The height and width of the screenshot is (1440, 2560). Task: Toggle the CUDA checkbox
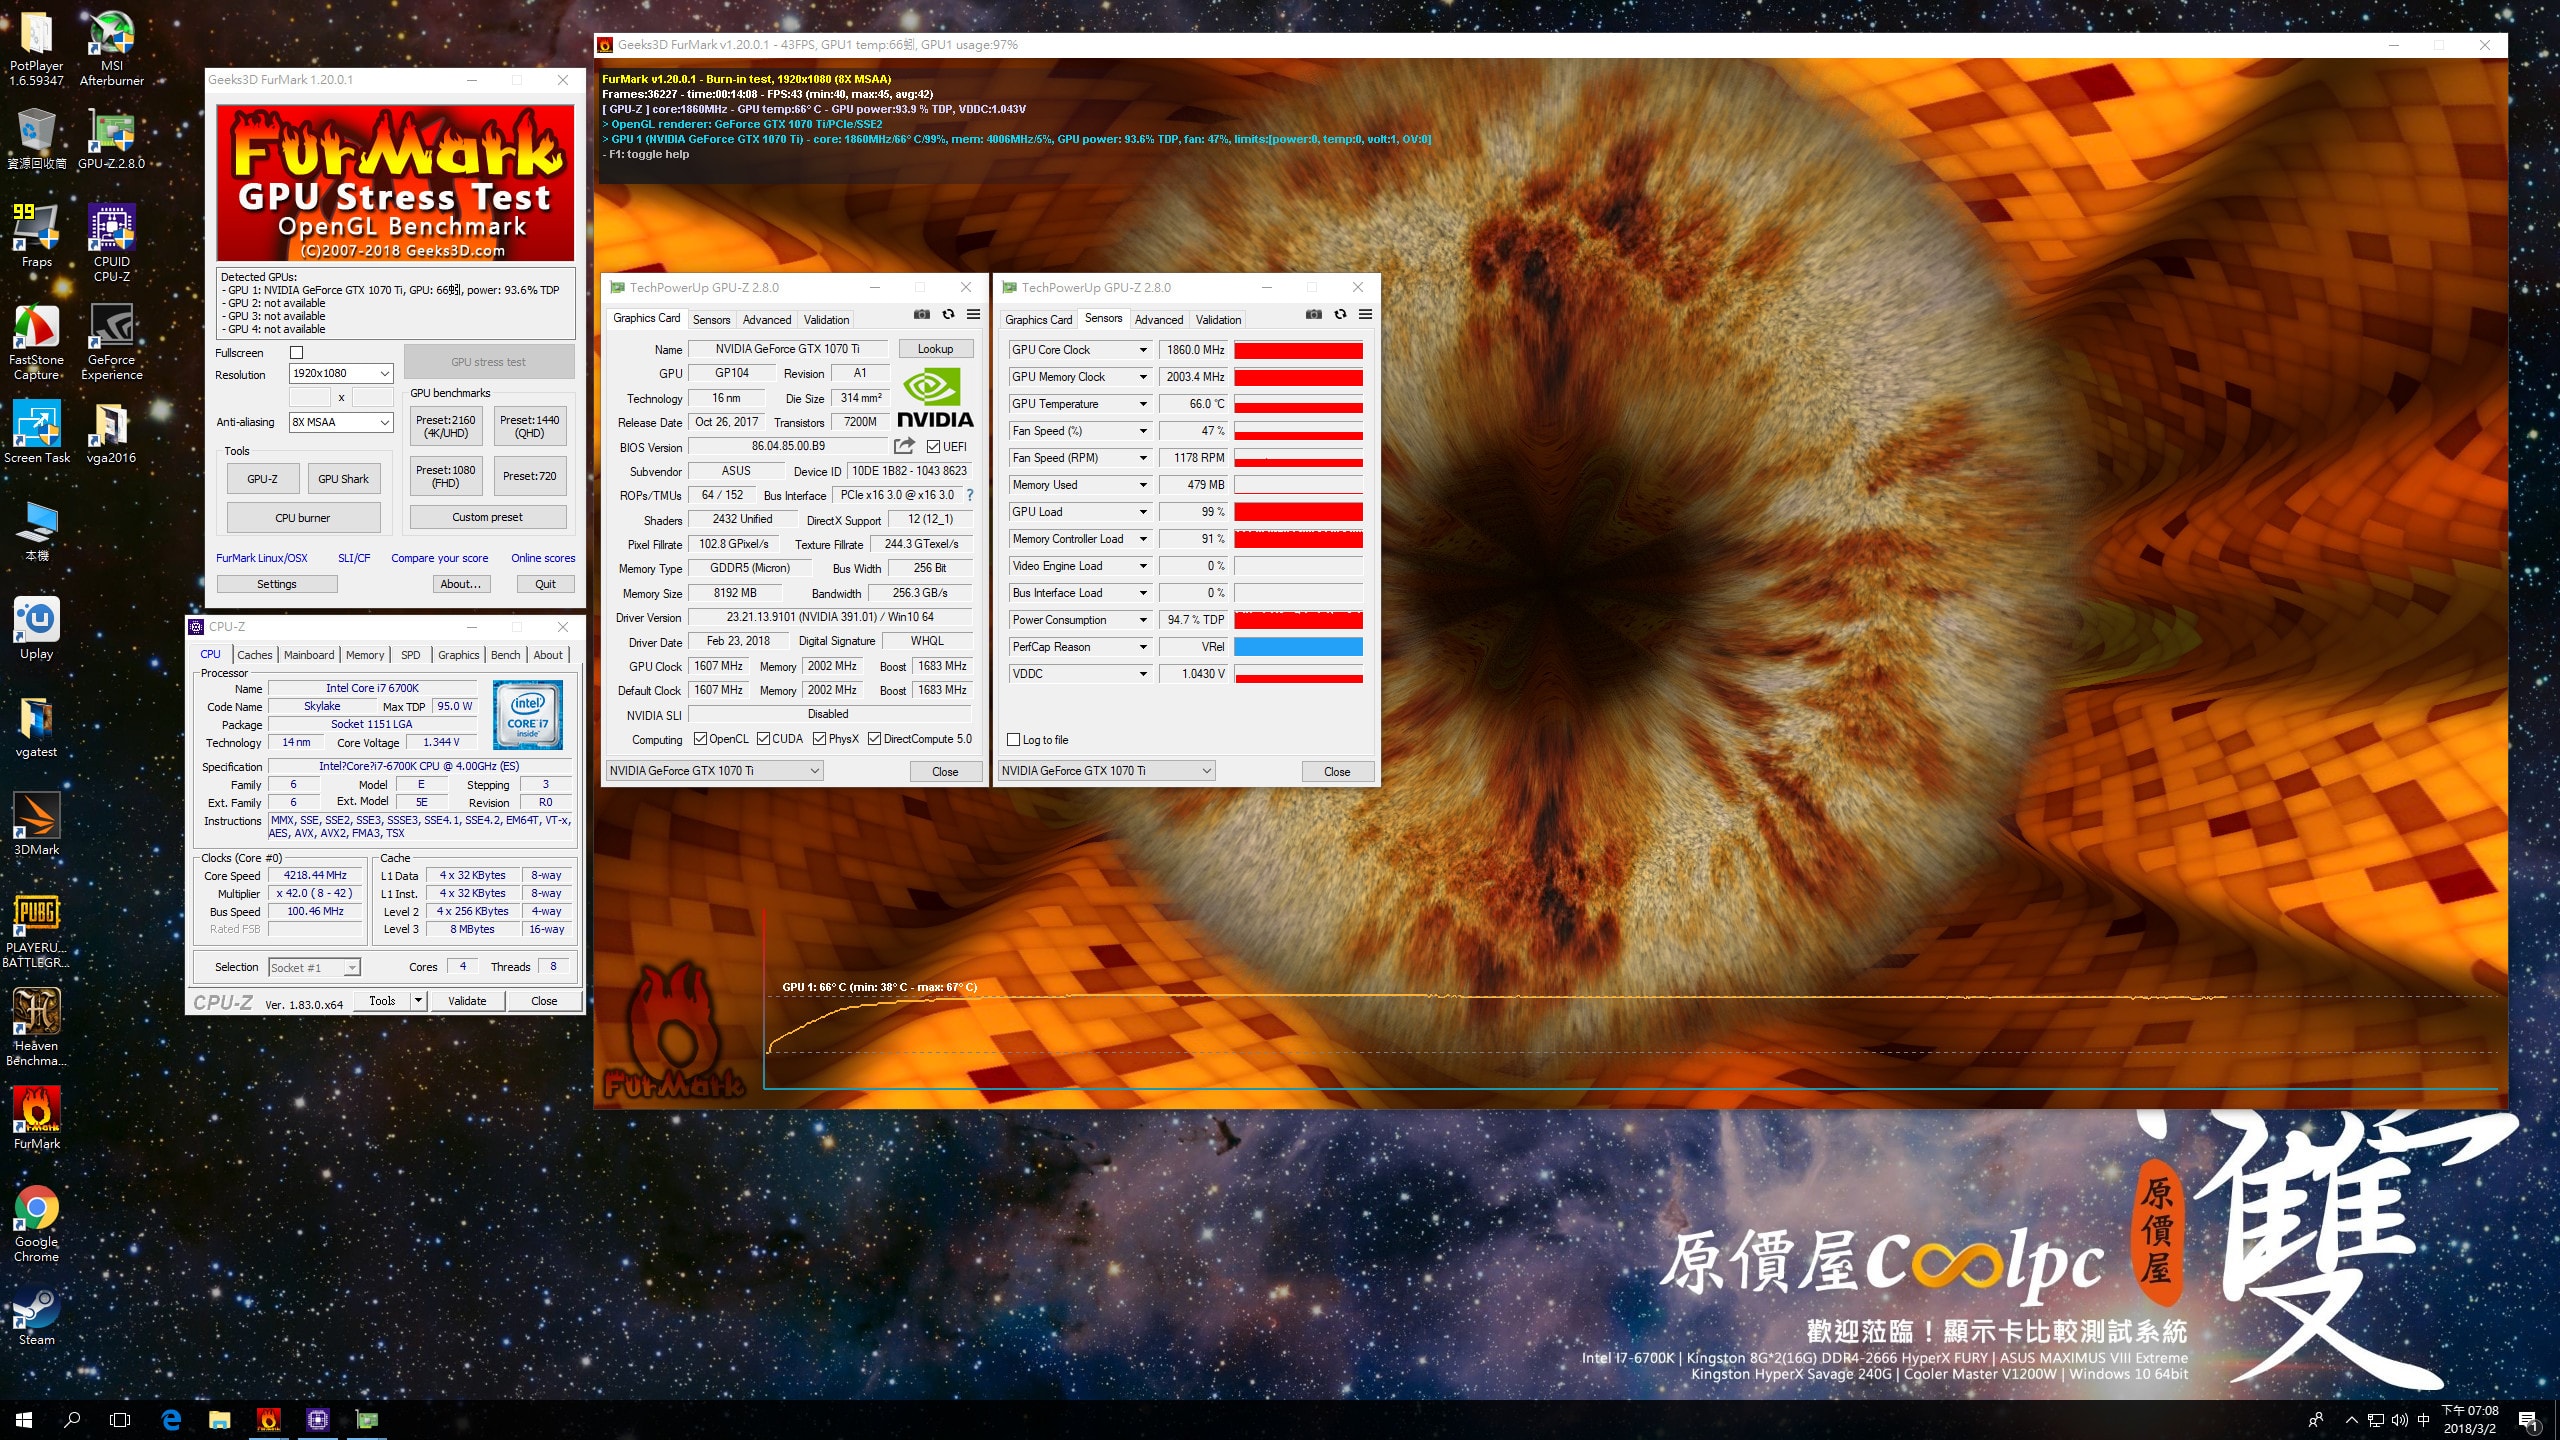(x=763, y=739)
